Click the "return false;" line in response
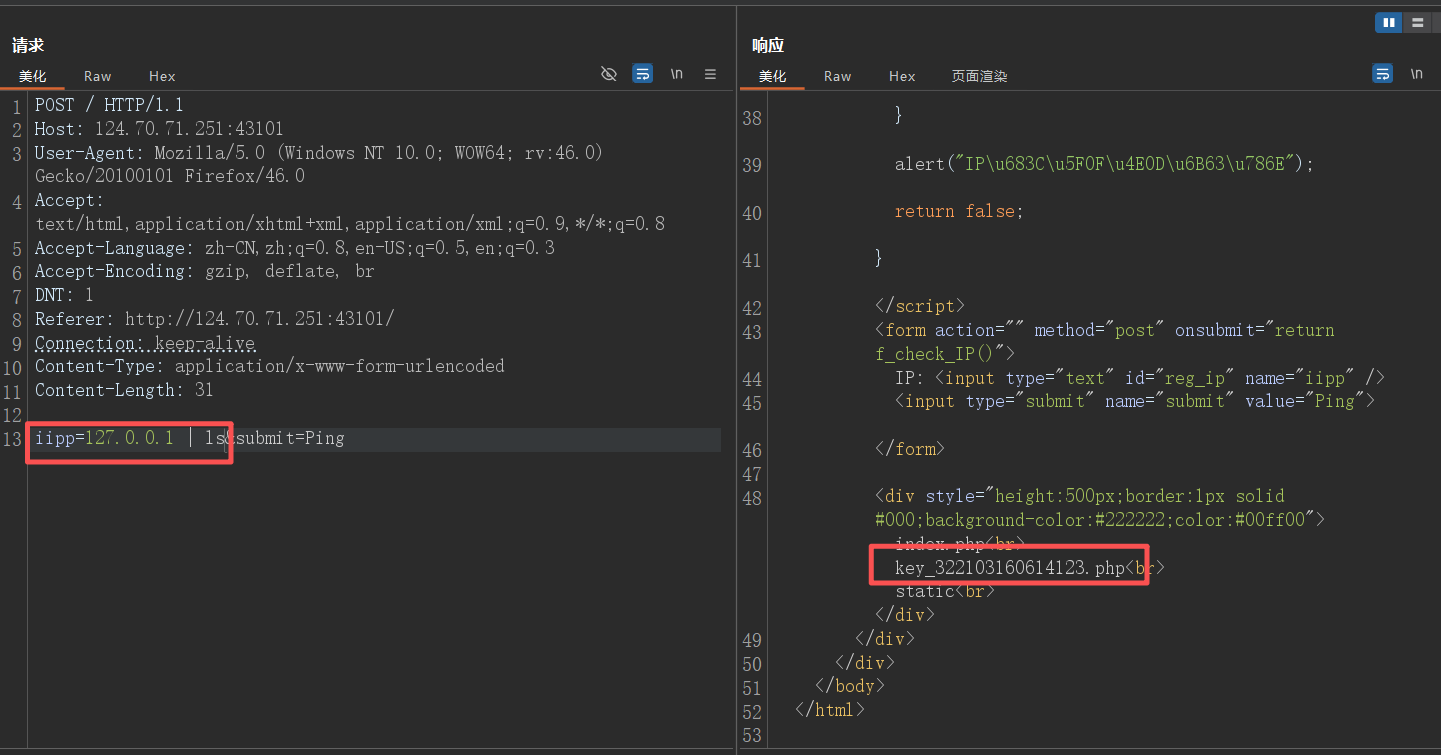 coord(960,212)
